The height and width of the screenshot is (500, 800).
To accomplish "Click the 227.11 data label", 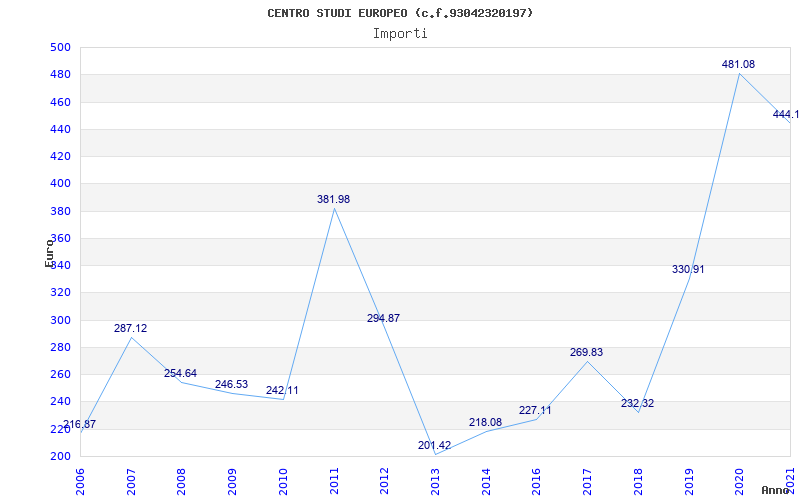I will click(x=535, y=410).
